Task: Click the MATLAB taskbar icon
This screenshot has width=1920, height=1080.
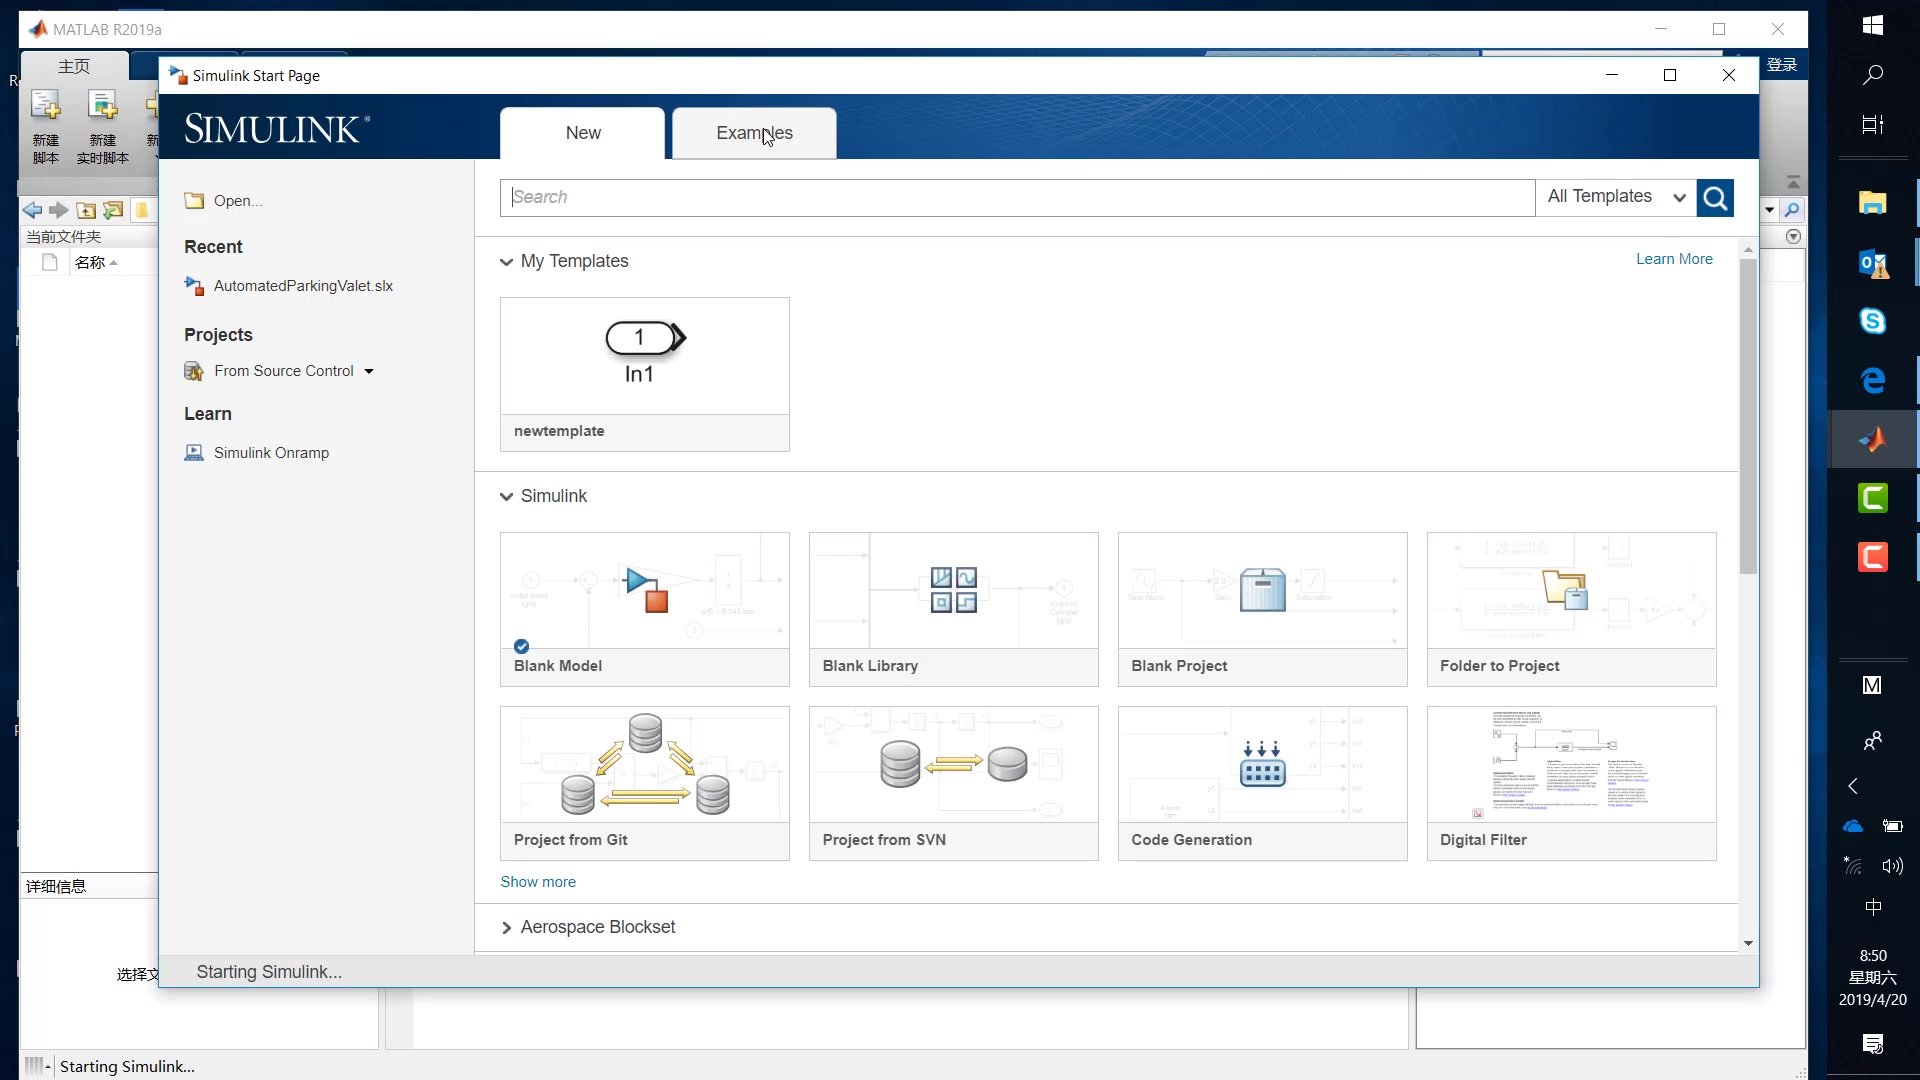Action: coord(1873,439)
